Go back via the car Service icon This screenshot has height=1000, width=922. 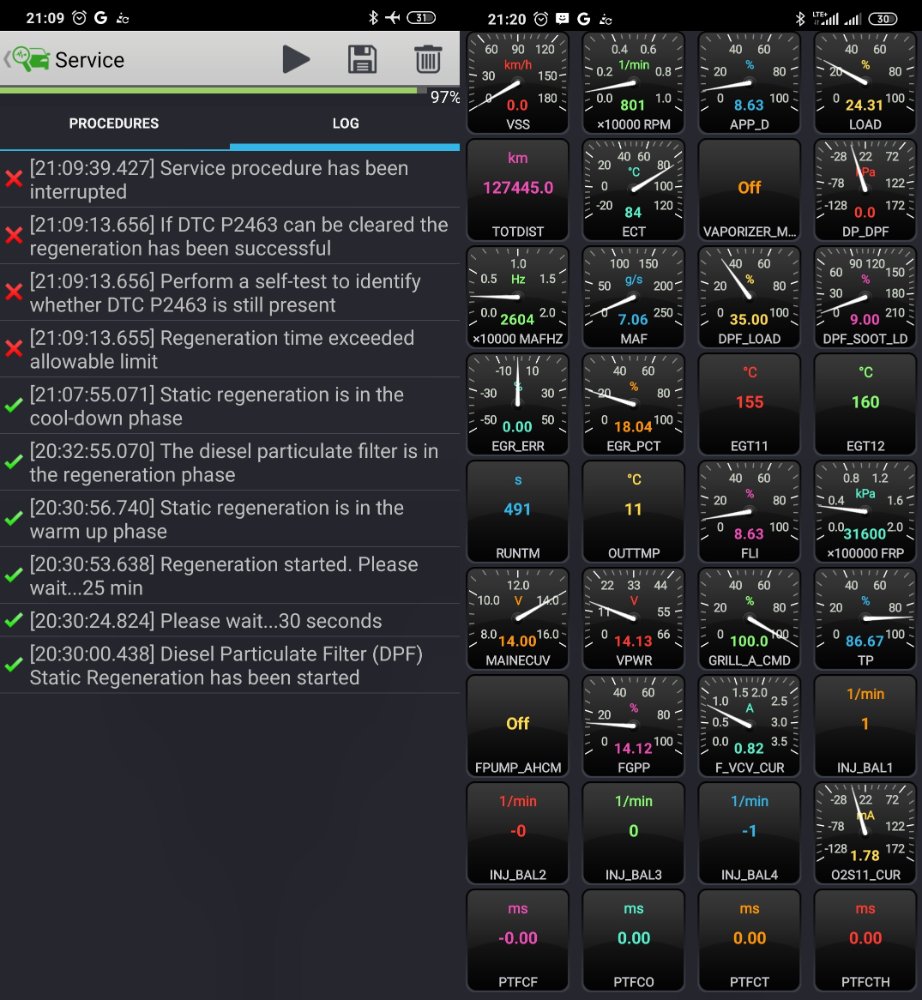[28, 60]
